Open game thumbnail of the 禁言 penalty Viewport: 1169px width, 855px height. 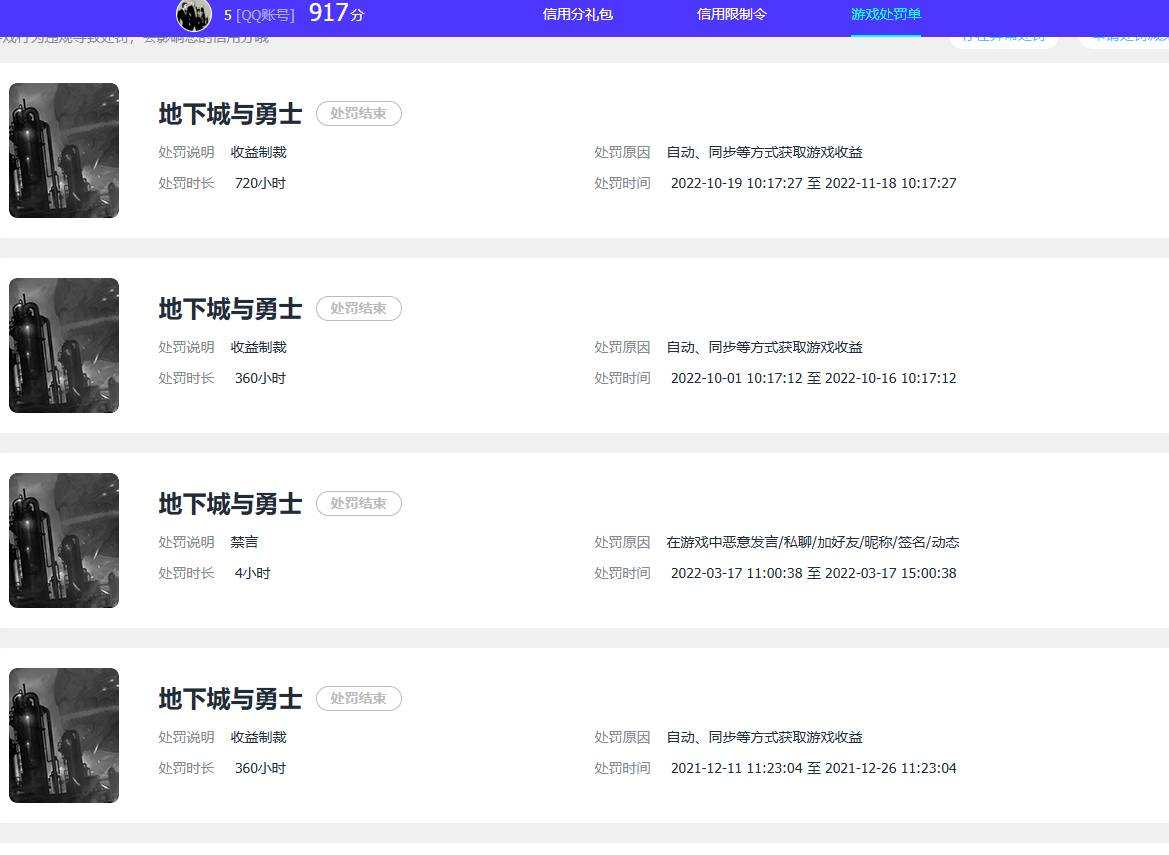pos(64,540)
